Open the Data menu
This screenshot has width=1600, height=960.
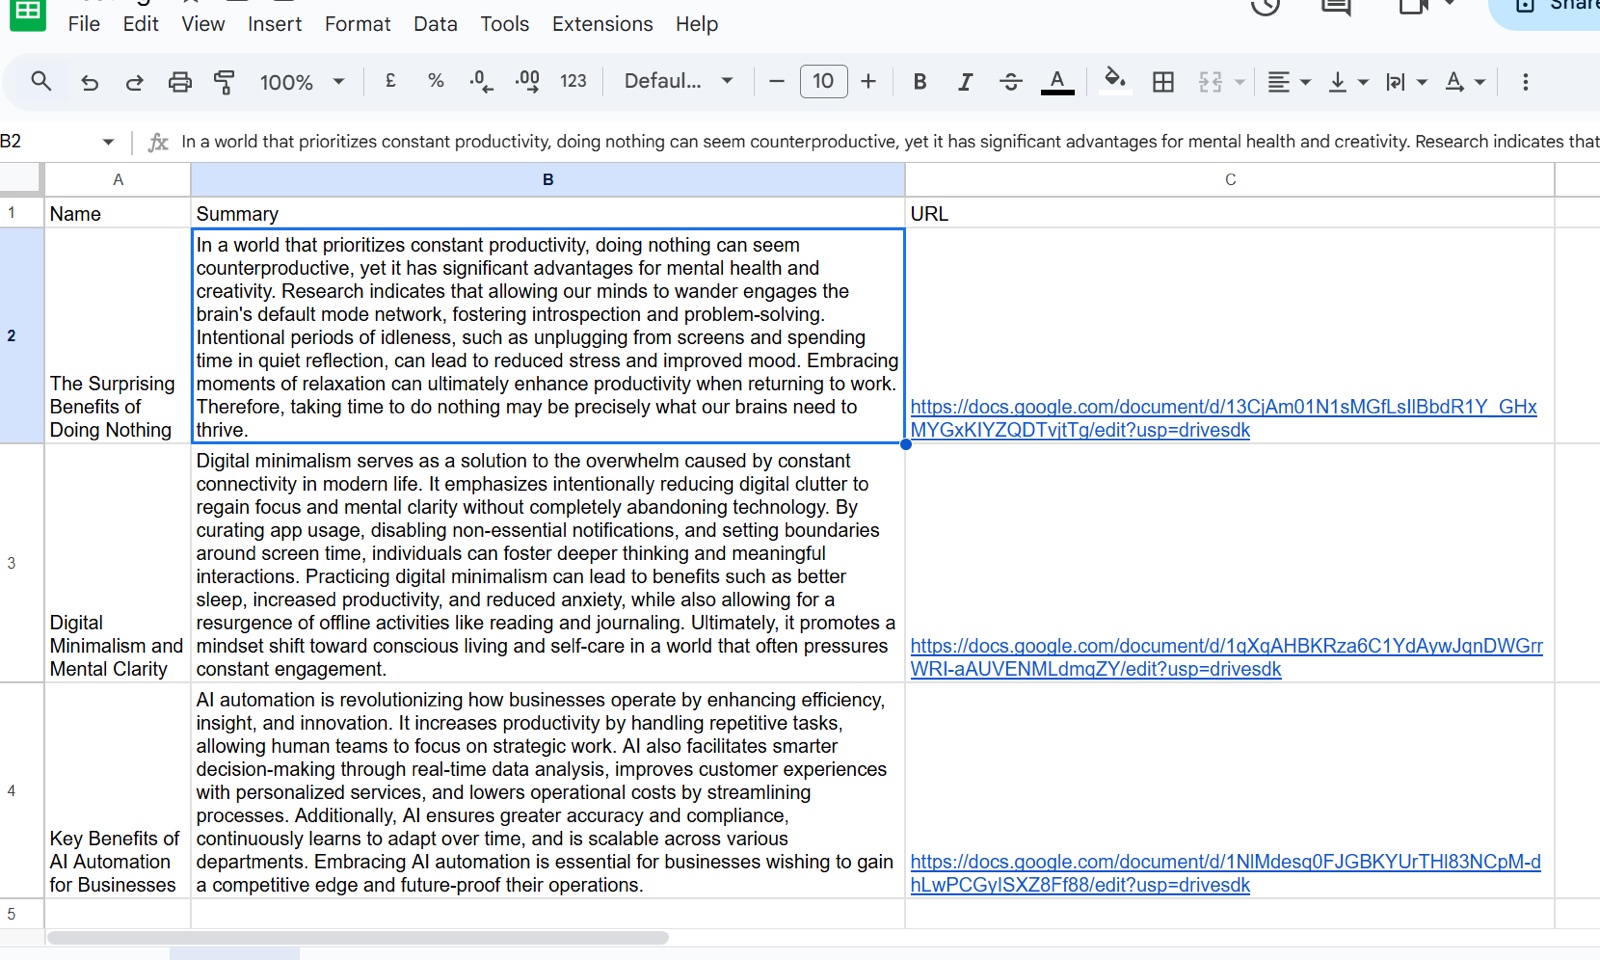click(x=436, y=24)
